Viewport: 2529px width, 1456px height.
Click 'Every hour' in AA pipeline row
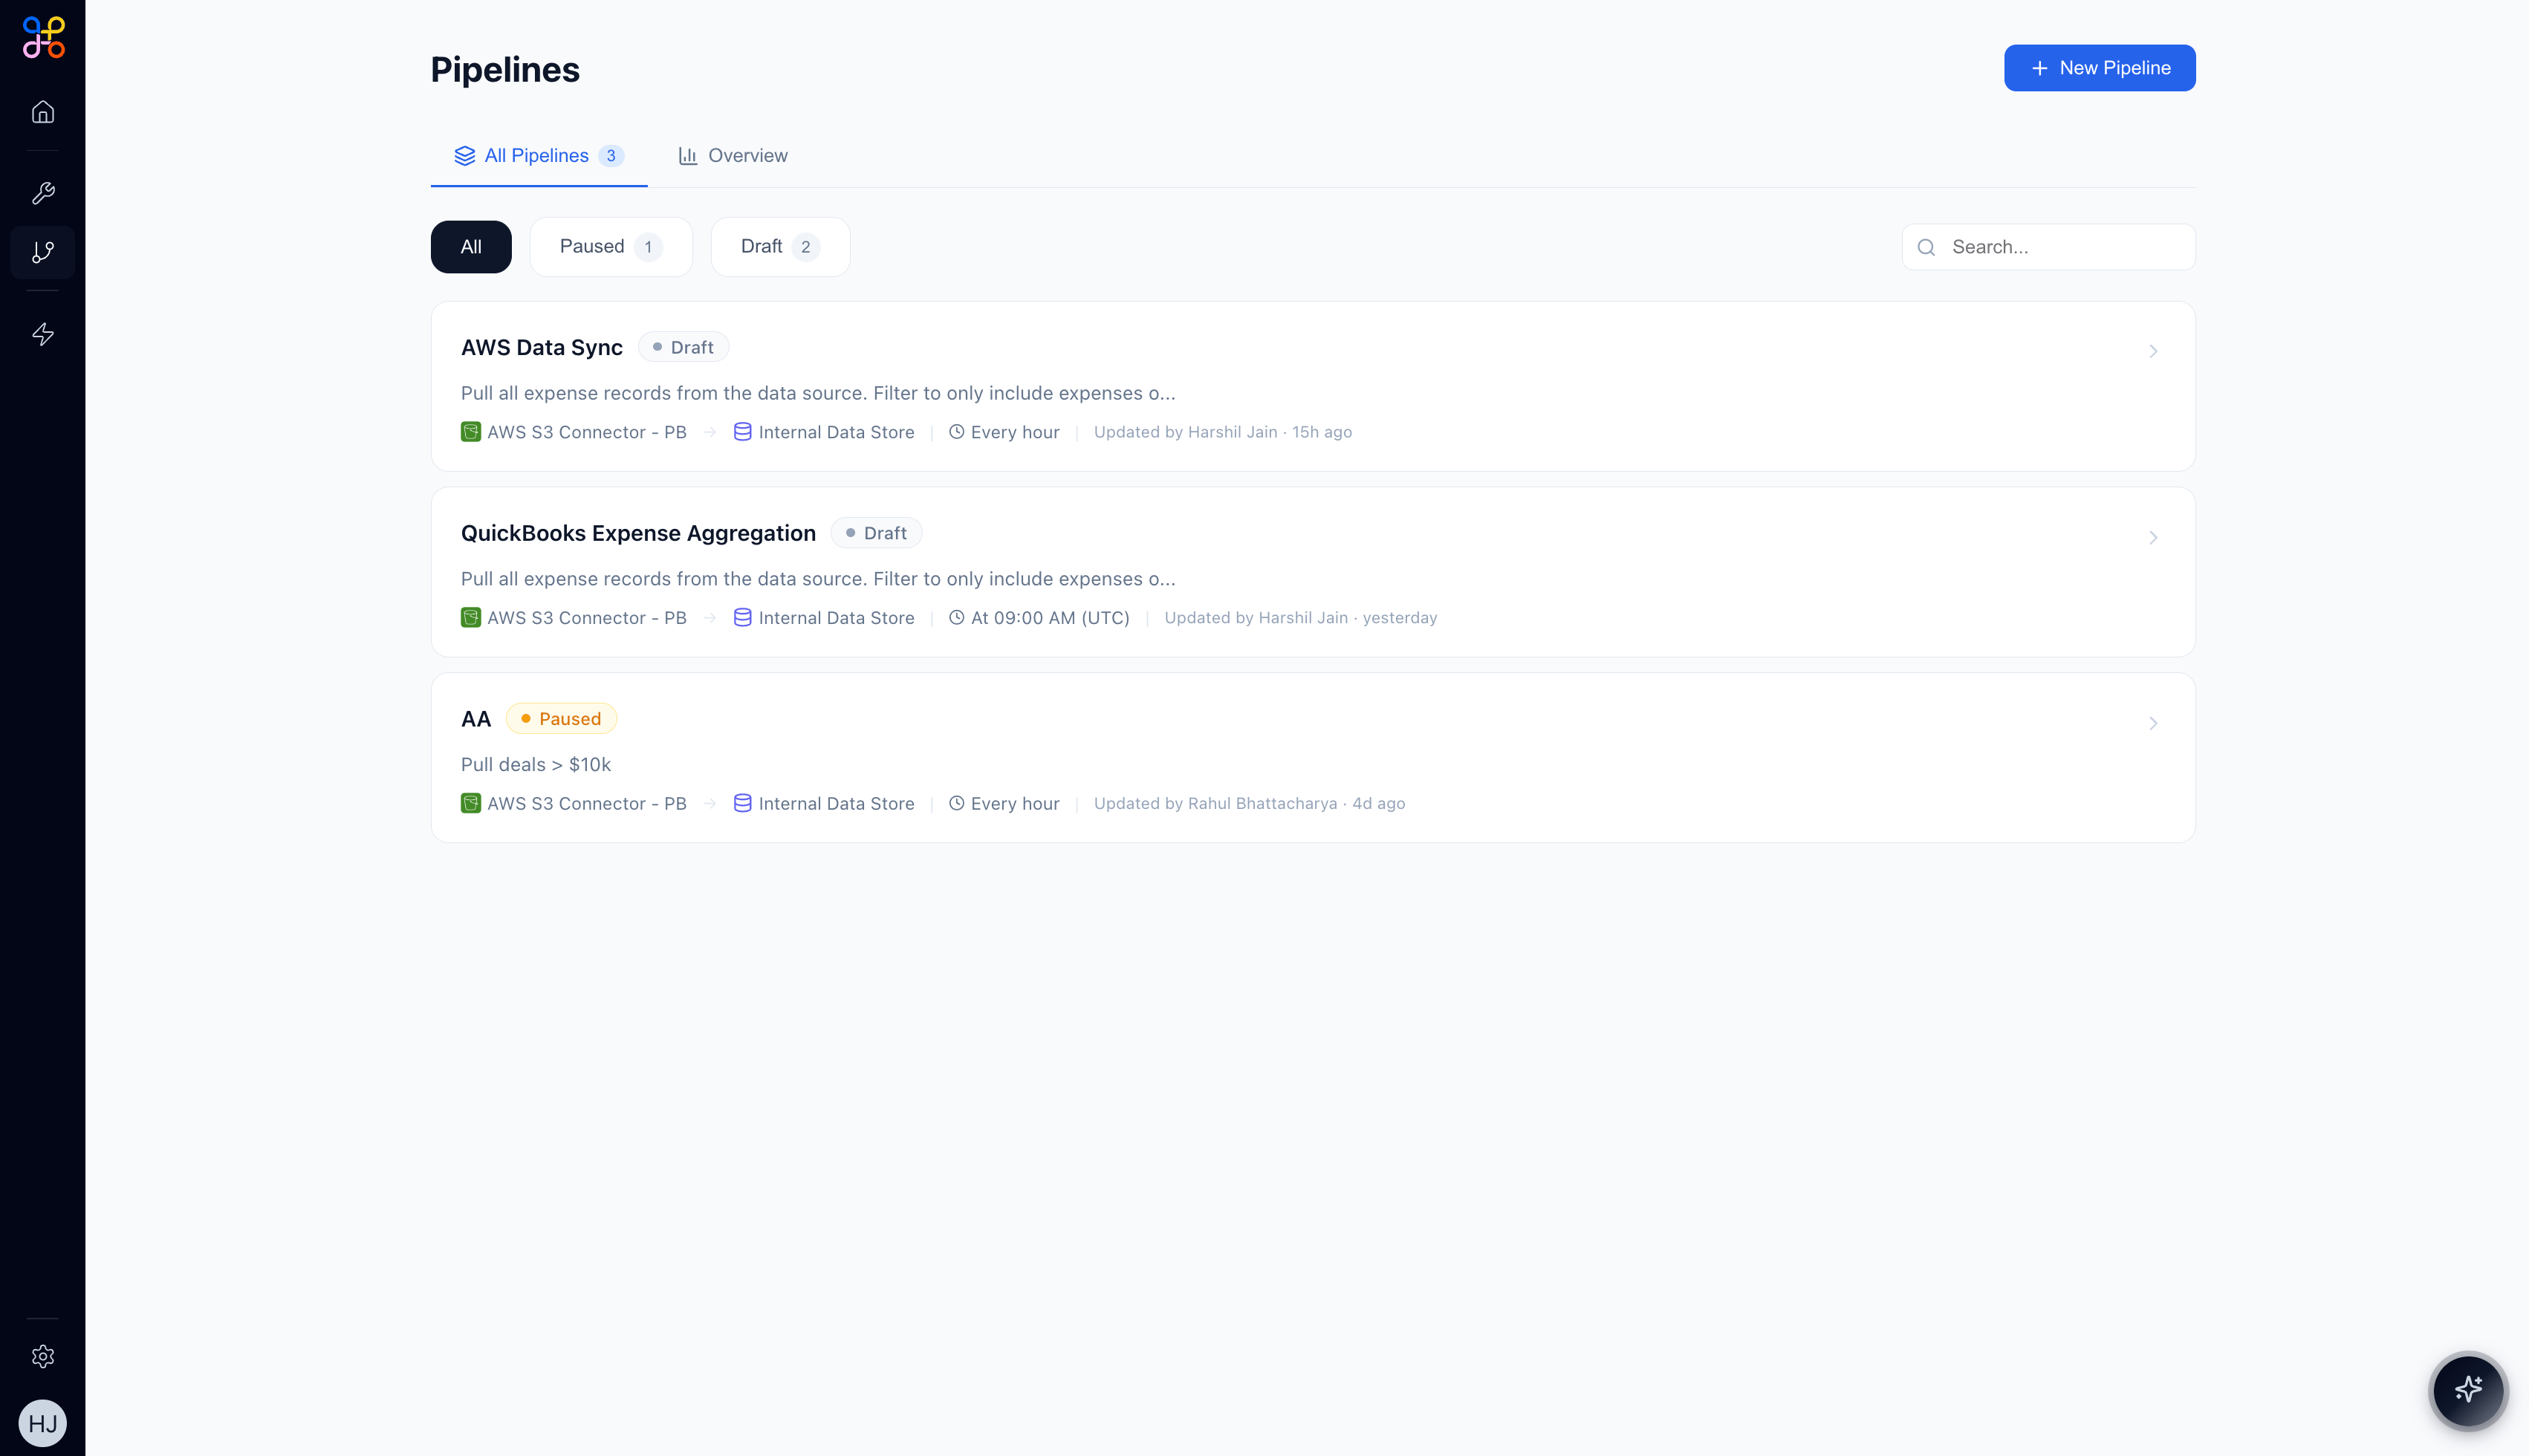click(x=1015, y=803)
